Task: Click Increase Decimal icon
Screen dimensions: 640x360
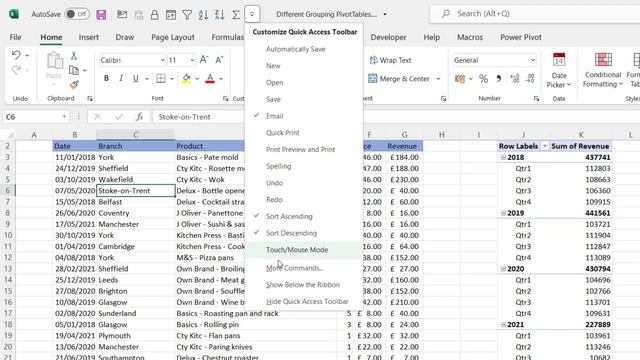Action: point(515,79)
